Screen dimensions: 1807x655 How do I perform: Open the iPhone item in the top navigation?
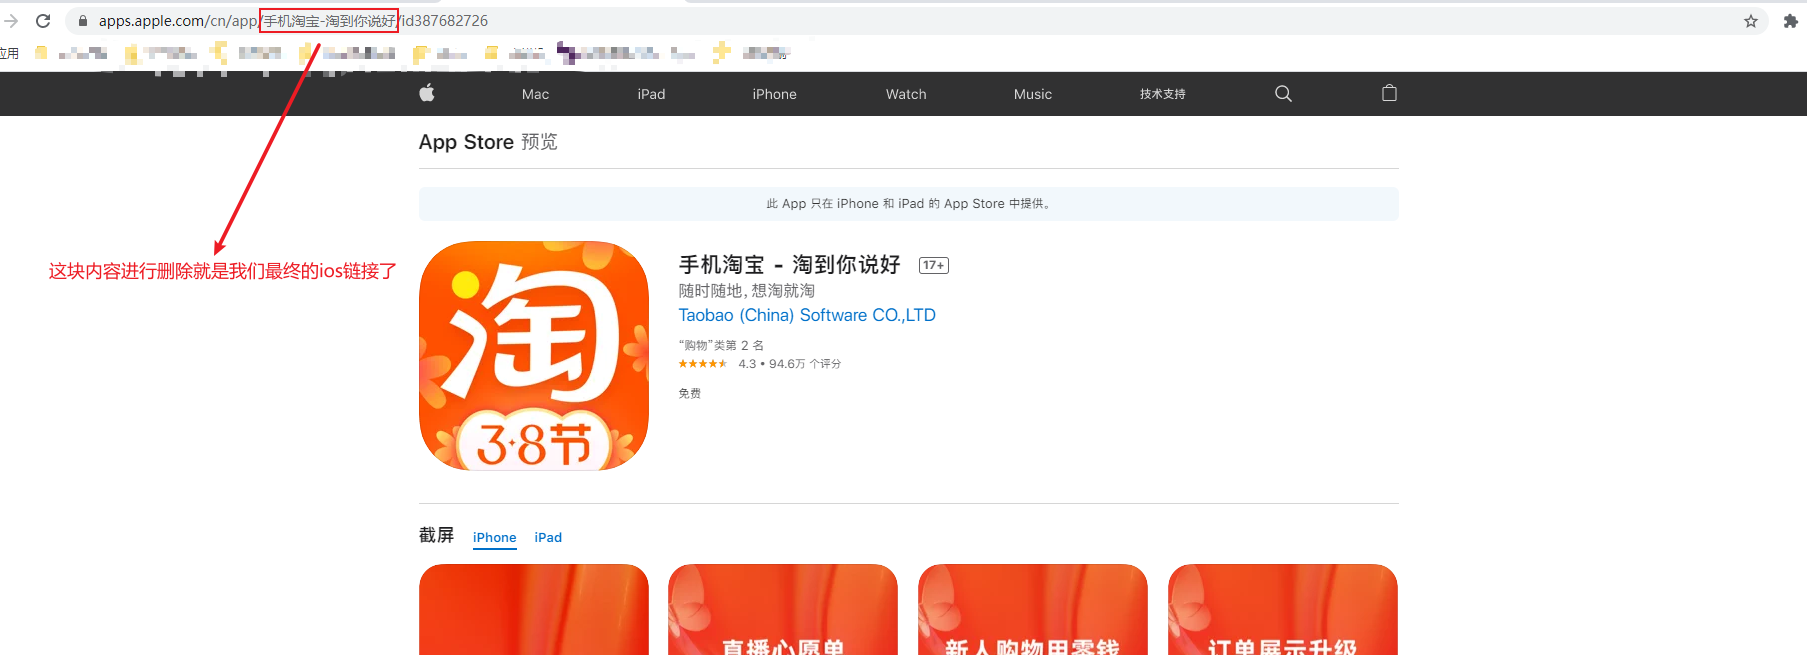tap(775, 94)
